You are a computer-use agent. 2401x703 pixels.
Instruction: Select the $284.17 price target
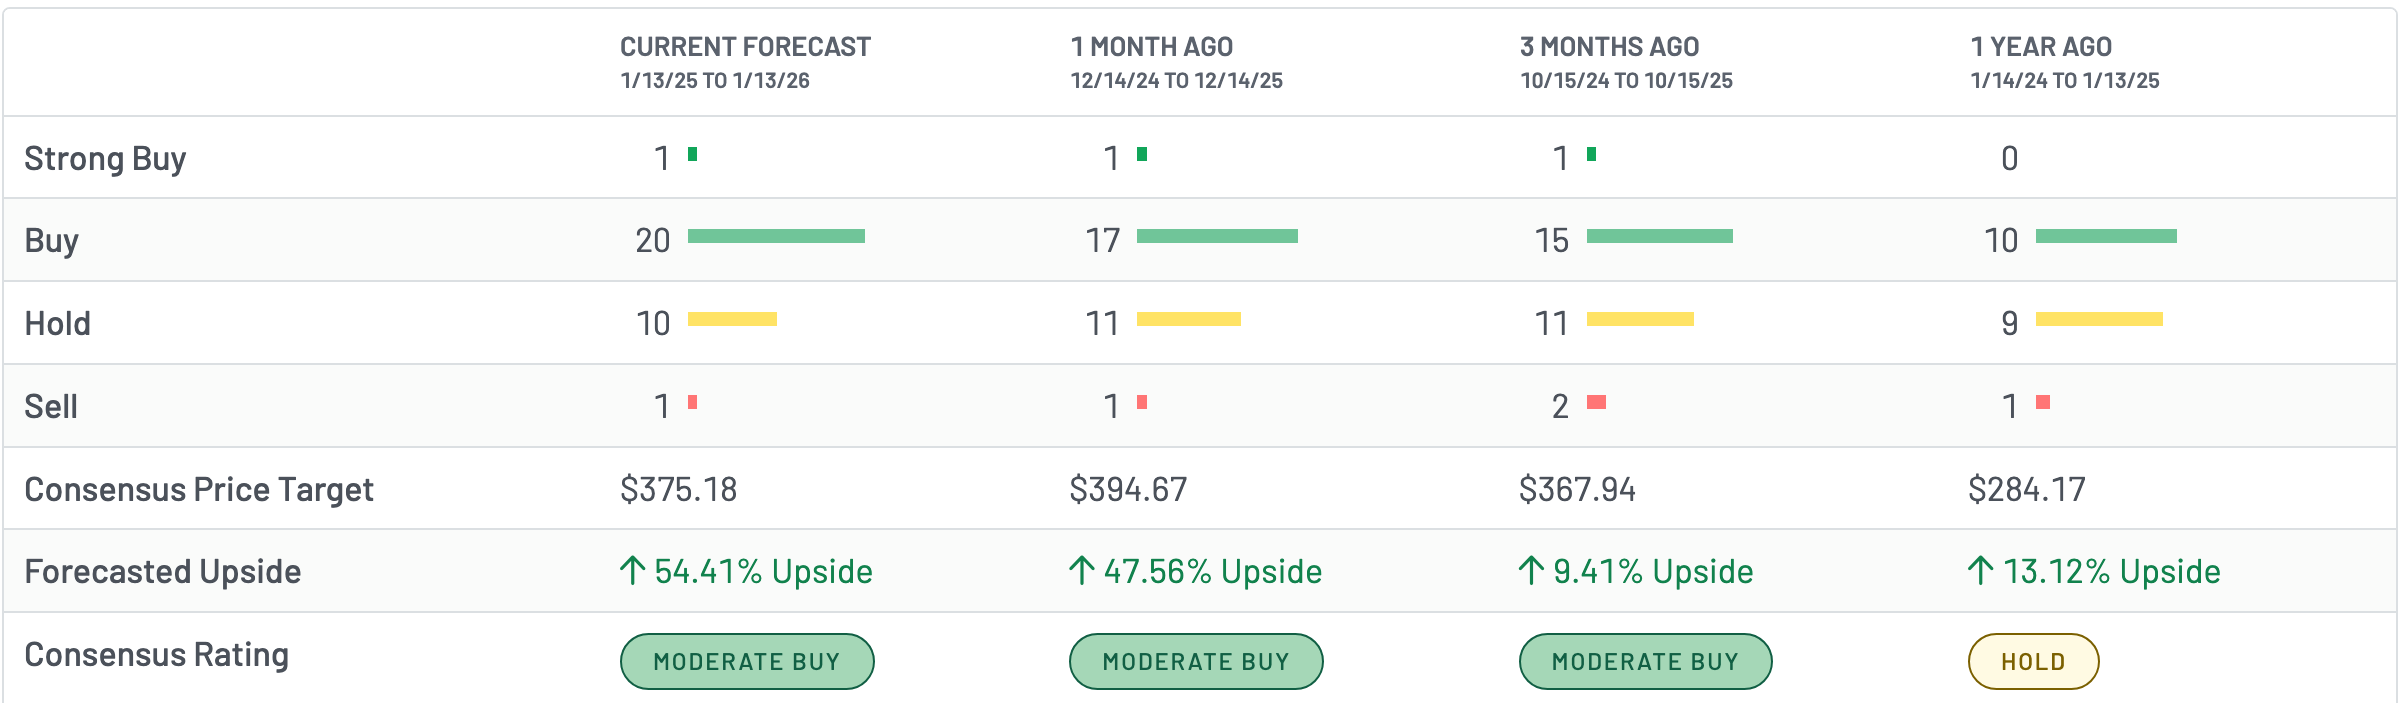pyautogui.click(x=2027, y=489)
